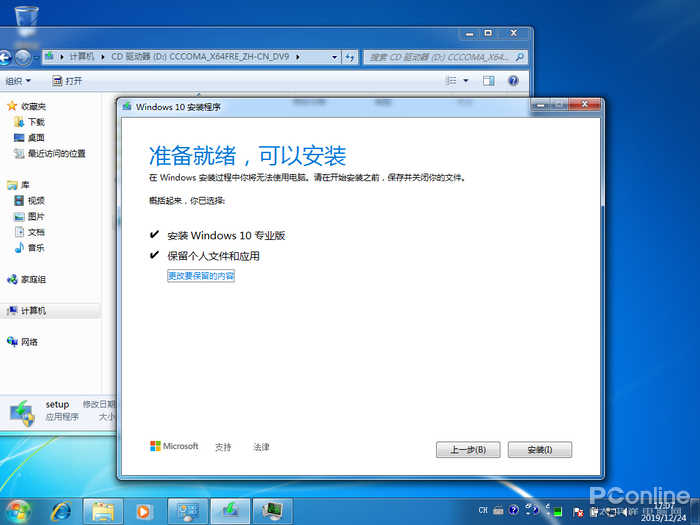
Task: Open the 支持 support link
Action: (x=223, y=447)
